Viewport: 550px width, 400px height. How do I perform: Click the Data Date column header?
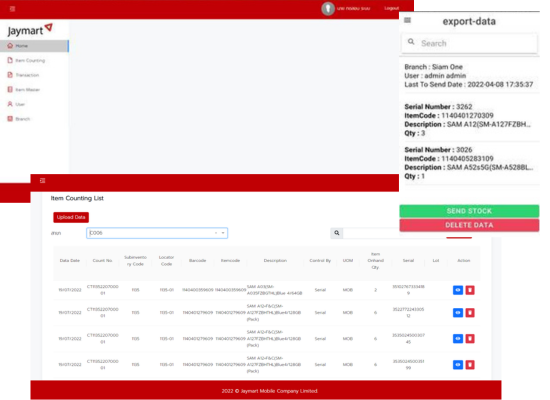pyautogui.click(x=70, y=261)
